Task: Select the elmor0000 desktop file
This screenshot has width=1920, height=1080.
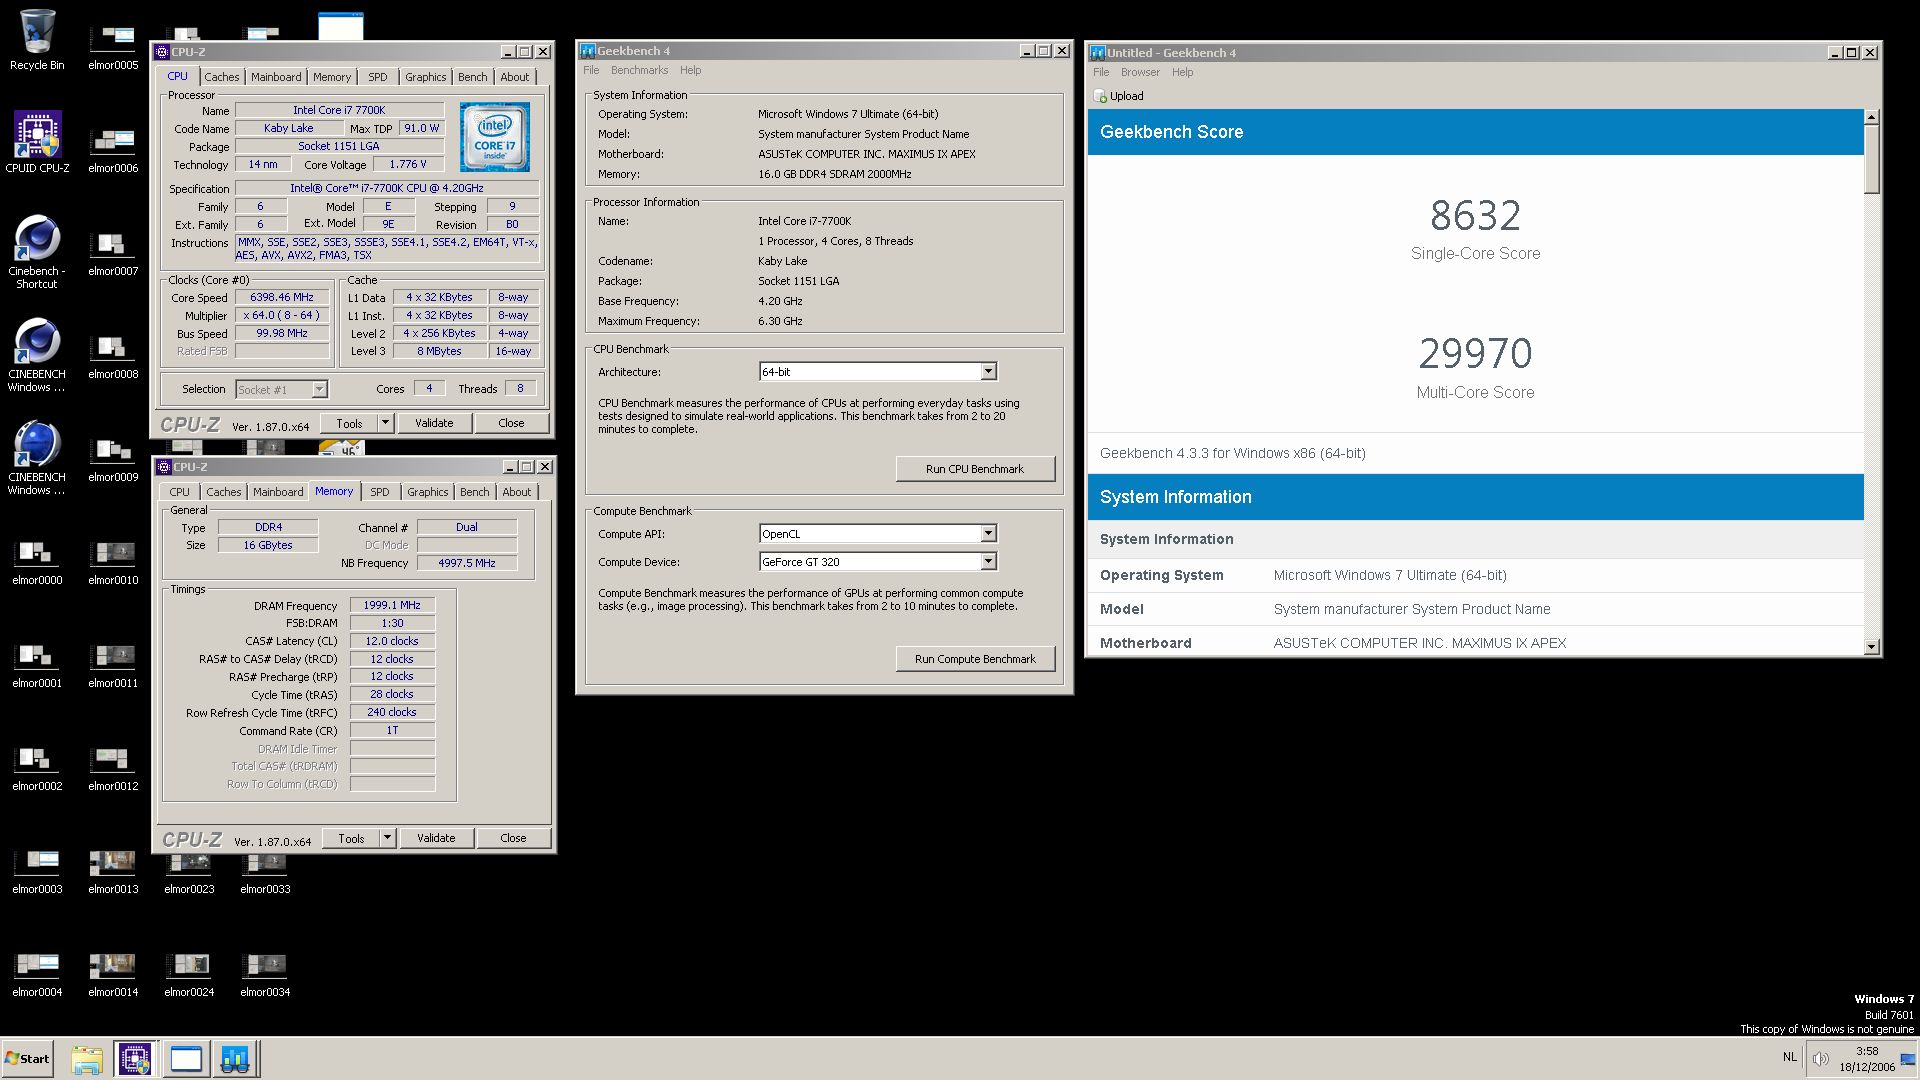Action: [x=37, y=562]
